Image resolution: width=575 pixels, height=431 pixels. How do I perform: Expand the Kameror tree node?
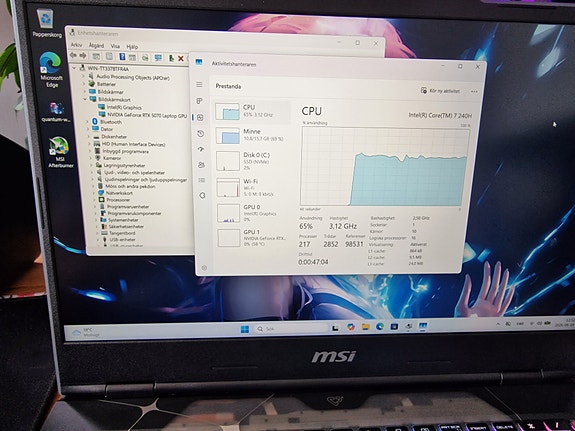(91, 158)
